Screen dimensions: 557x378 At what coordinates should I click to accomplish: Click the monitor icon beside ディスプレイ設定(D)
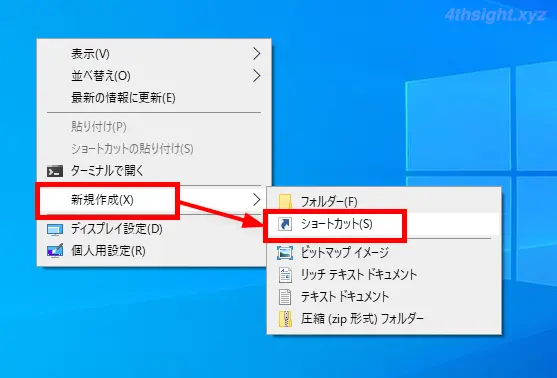tap(55, 230)
